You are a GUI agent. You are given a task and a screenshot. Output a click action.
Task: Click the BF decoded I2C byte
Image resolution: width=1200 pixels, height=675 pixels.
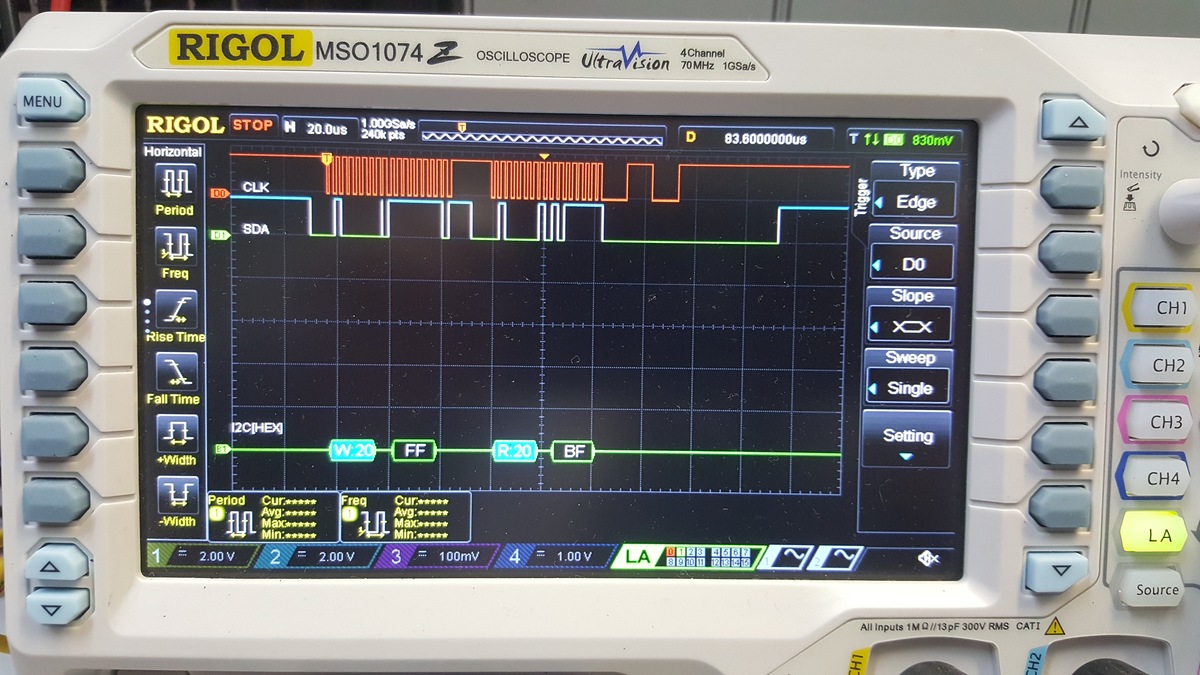coord(574,451)
